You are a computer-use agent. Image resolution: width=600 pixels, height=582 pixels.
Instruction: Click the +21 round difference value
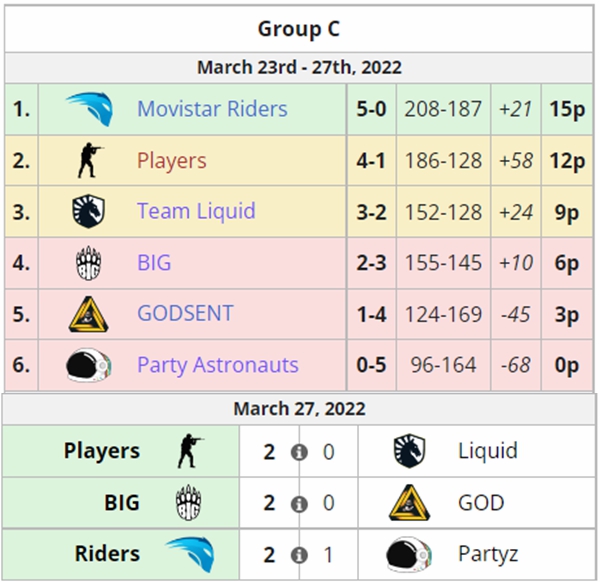click(515, 109)
